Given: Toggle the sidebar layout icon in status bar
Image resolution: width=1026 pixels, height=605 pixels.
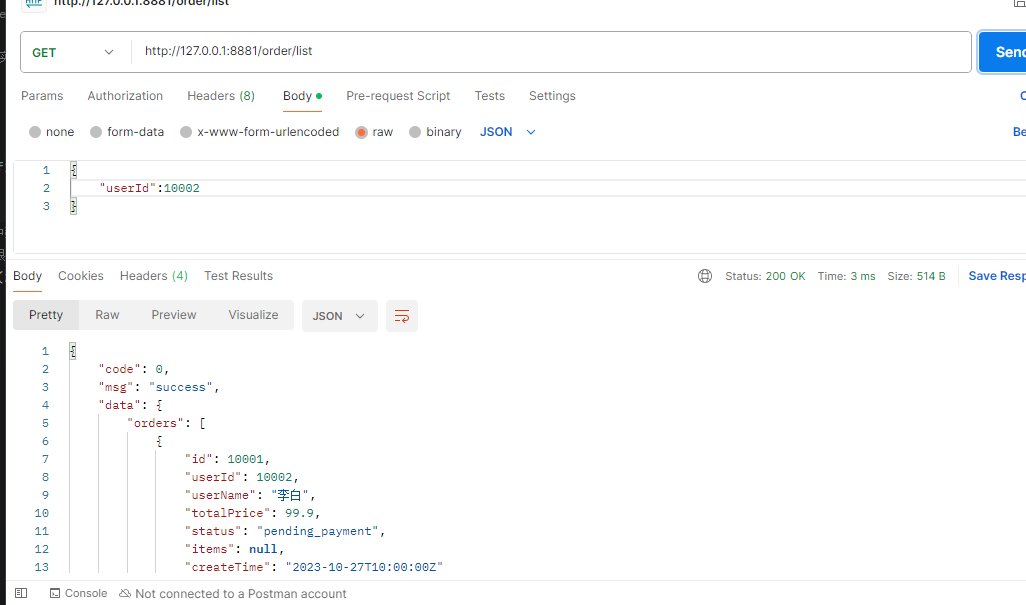Looking at the screenshot, I should pyautogui.click(x=21, y=593).
